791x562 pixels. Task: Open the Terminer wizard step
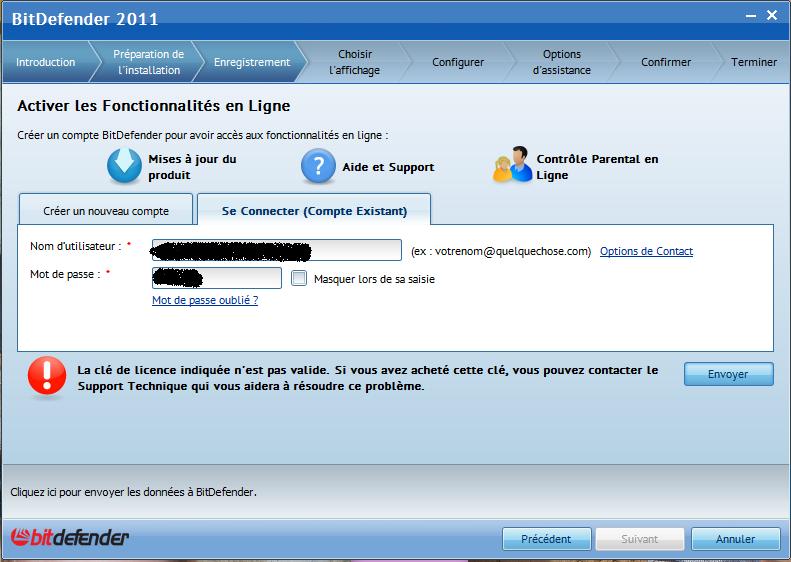click(x=754, y=62)
